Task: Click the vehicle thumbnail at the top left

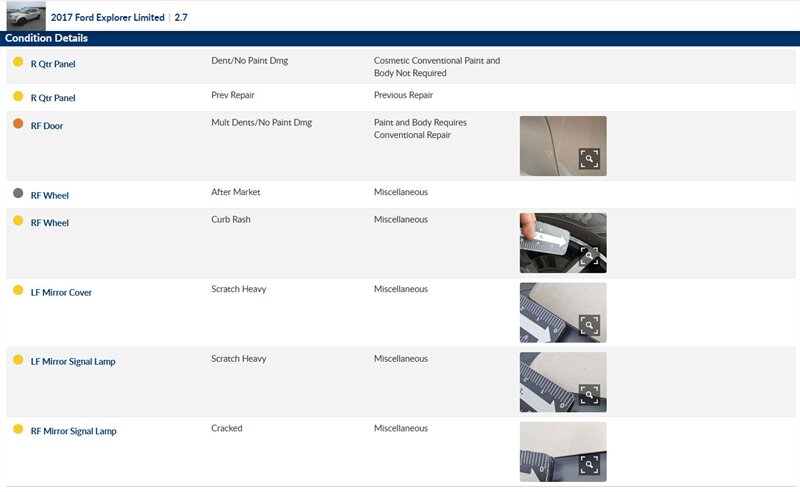Action: click(26, 16)
